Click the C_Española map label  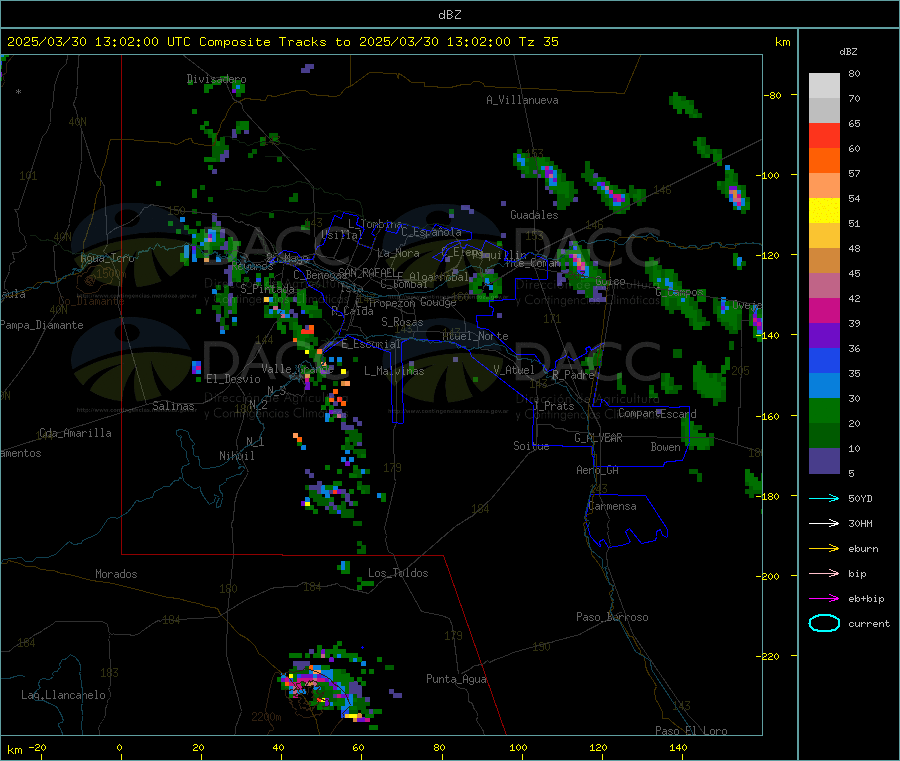click(x=432, y=232)
